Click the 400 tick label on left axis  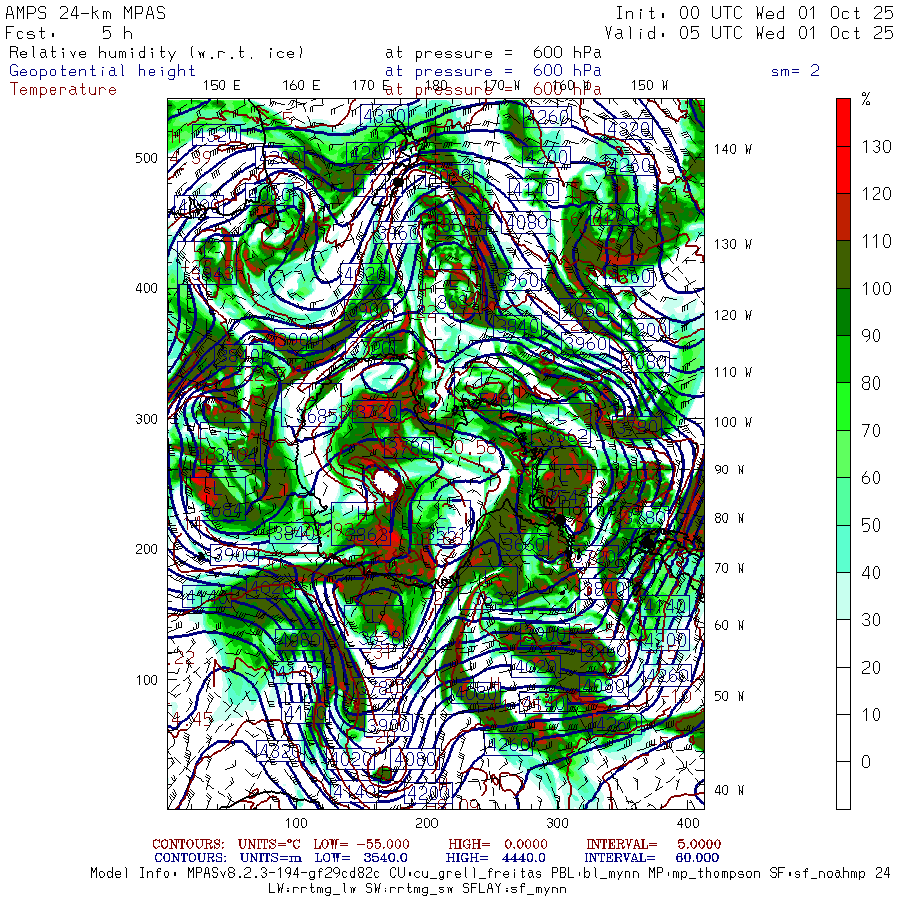(x=146, y=288)
